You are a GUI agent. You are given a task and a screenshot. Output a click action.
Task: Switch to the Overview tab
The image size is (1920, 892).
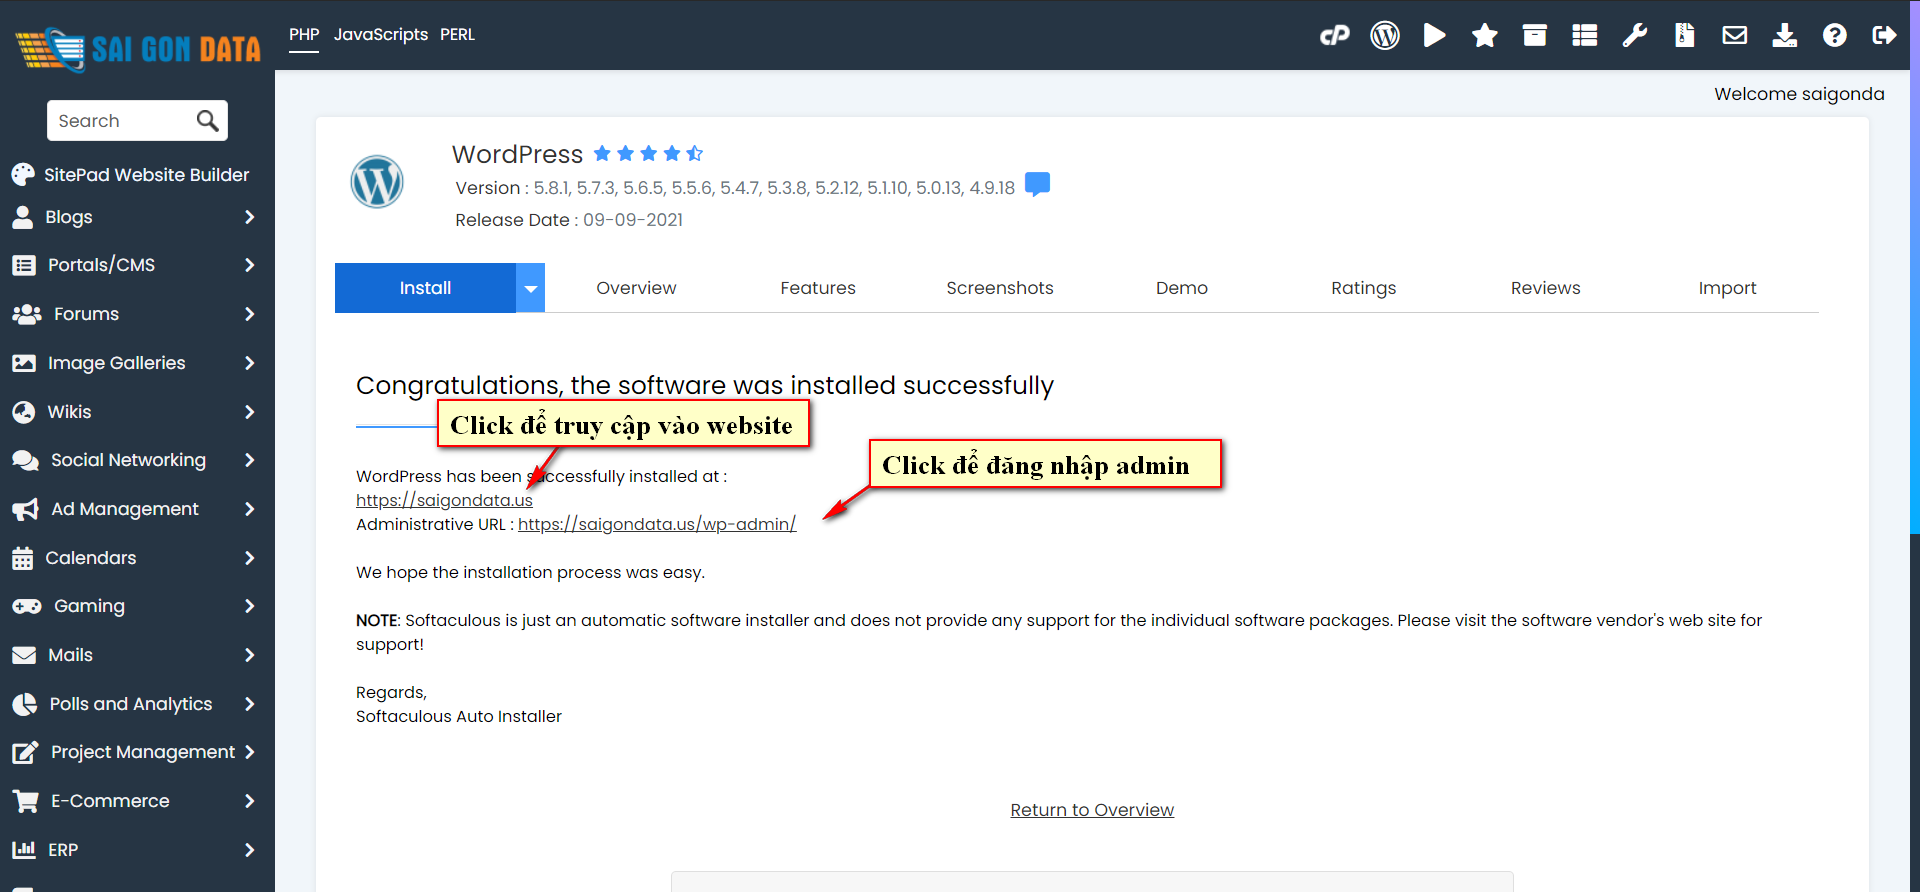click(636, 288)
